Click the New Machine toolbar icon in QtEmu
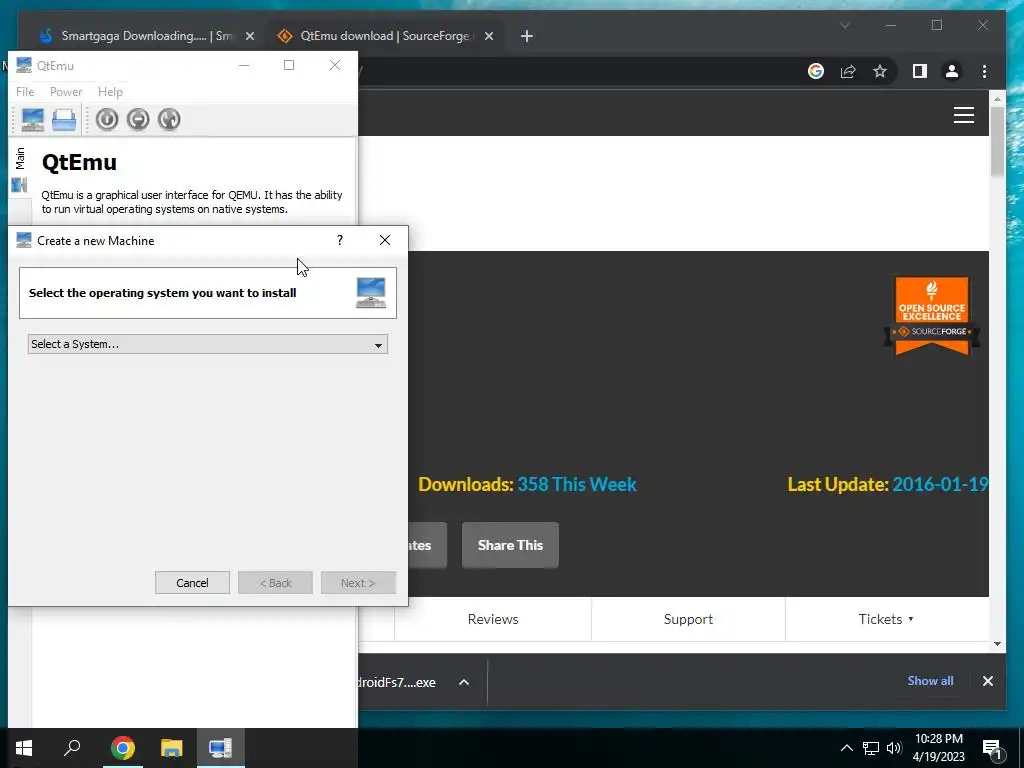Viewport: 1024px width, 768px height. [x=33, y=120]
